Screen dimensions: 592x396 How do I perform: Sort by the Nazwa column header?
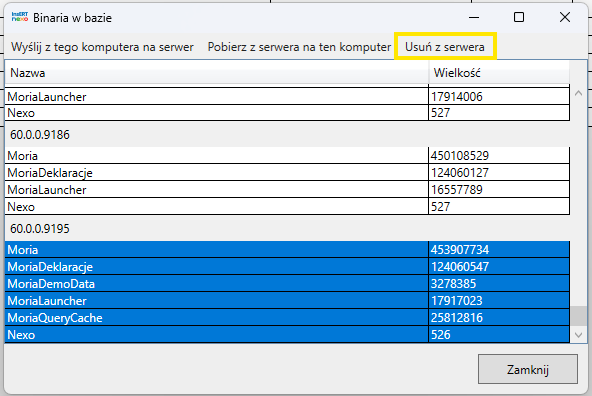point(217,72)
